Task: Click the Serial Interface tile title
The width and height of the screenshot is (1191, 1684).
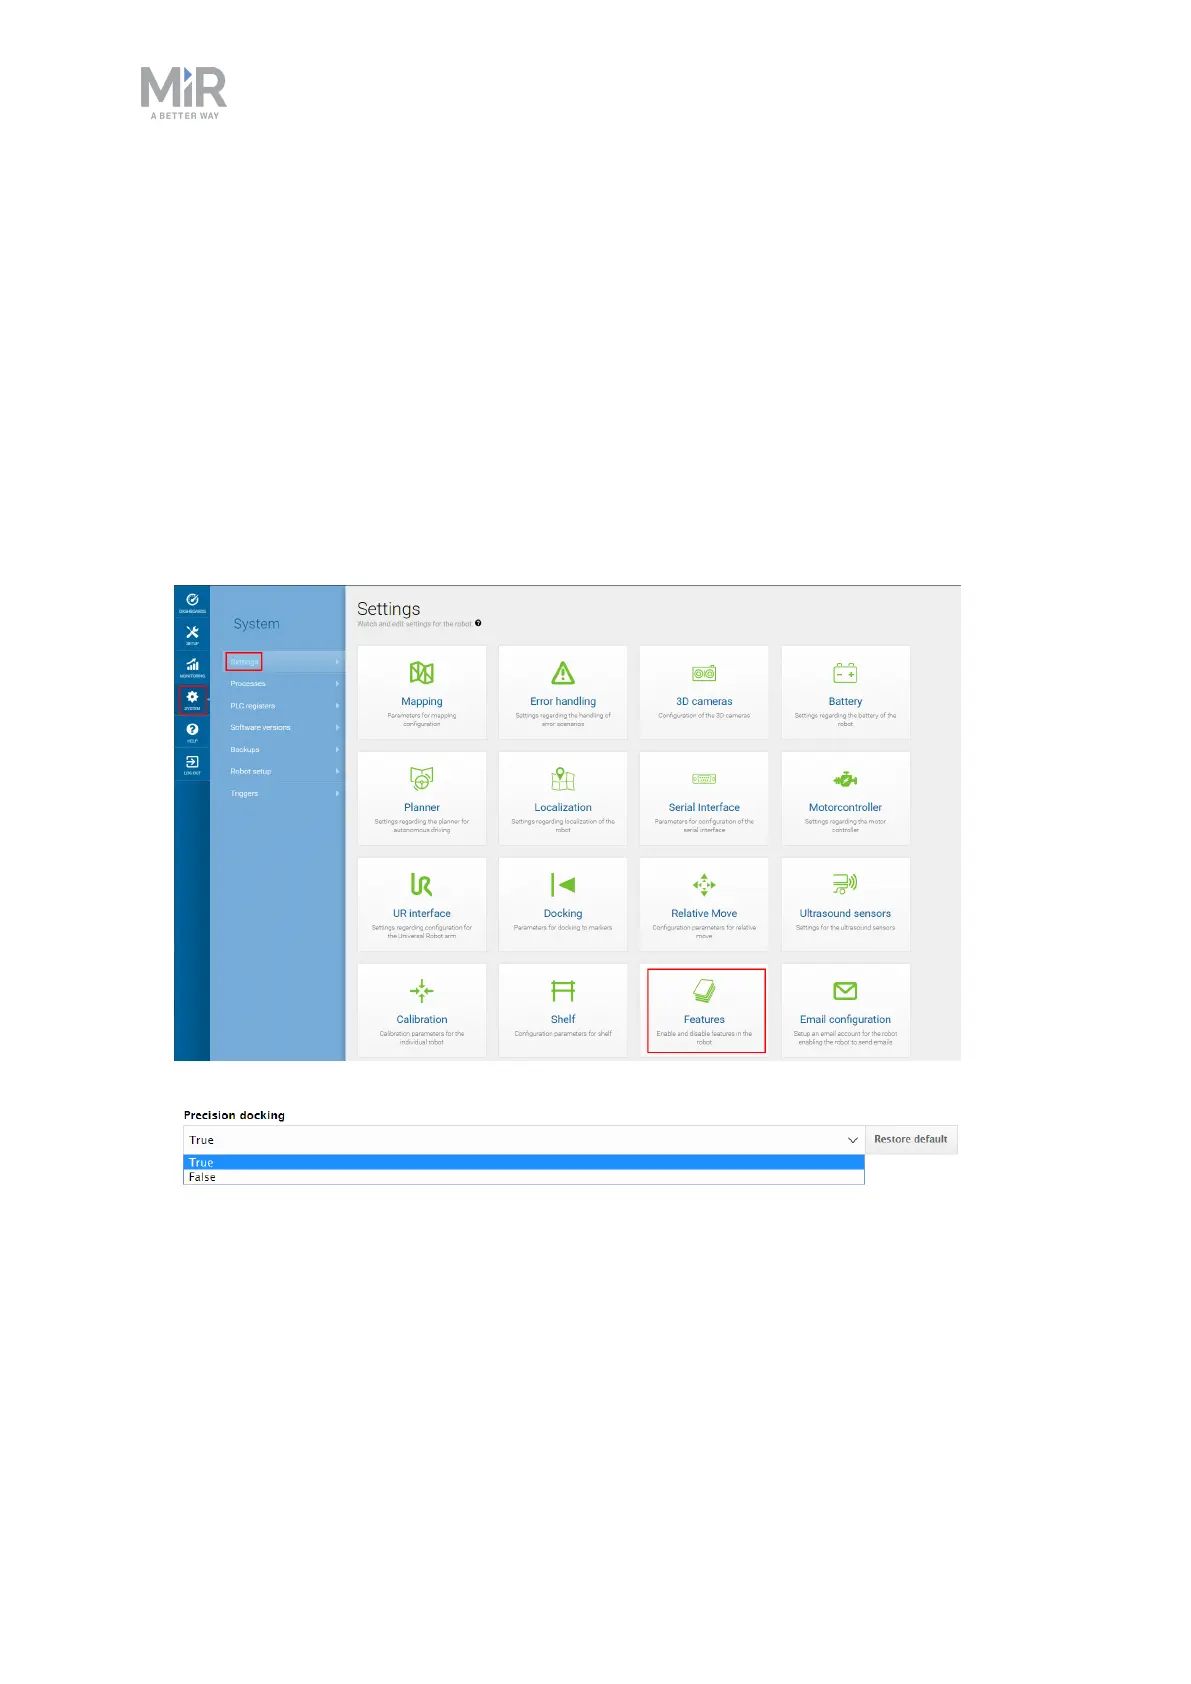Action: point(704,808)
